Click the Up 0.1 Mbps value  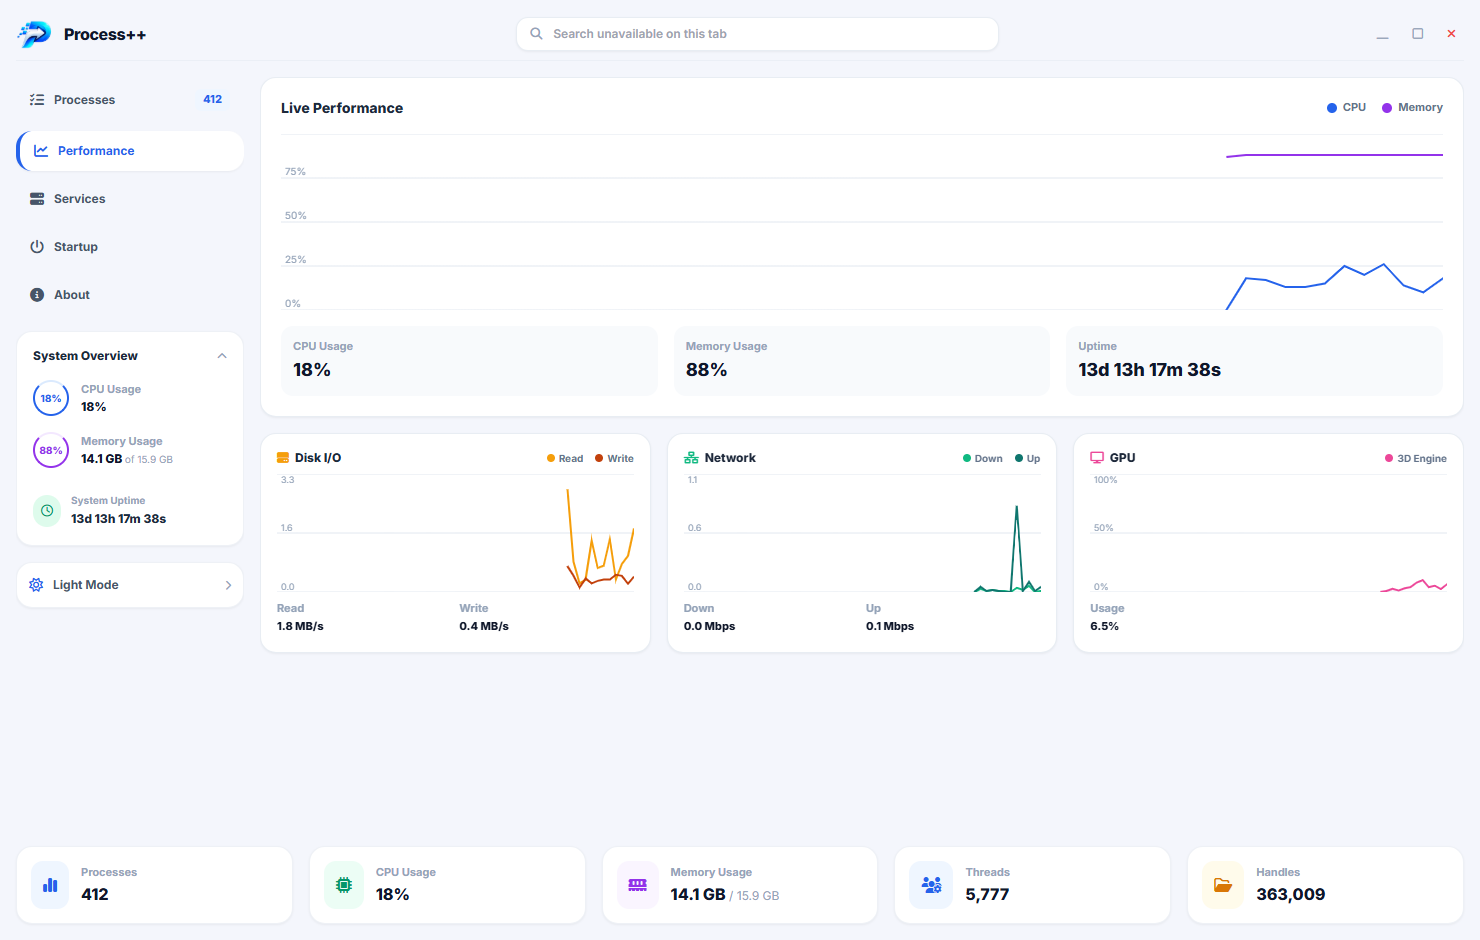pyautogui.click(x=890, y=626)
